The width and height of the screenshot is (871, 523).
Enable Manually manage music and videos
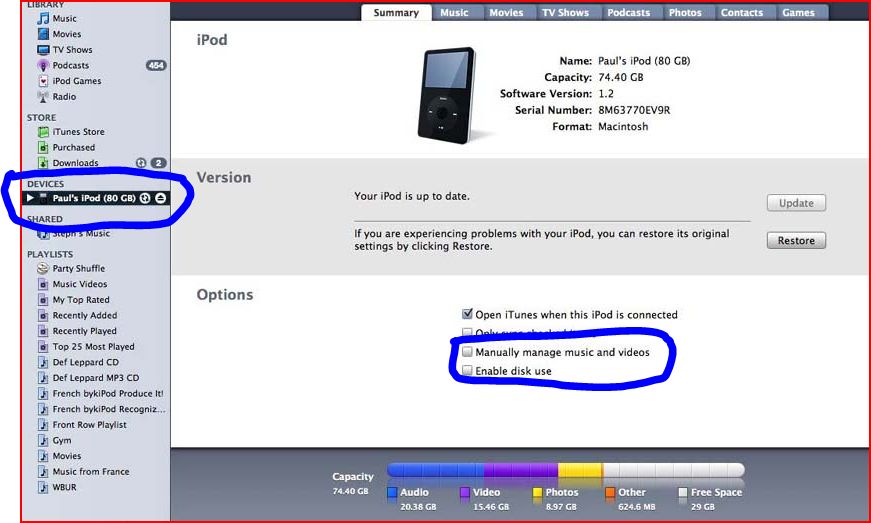tap(467, 352)
